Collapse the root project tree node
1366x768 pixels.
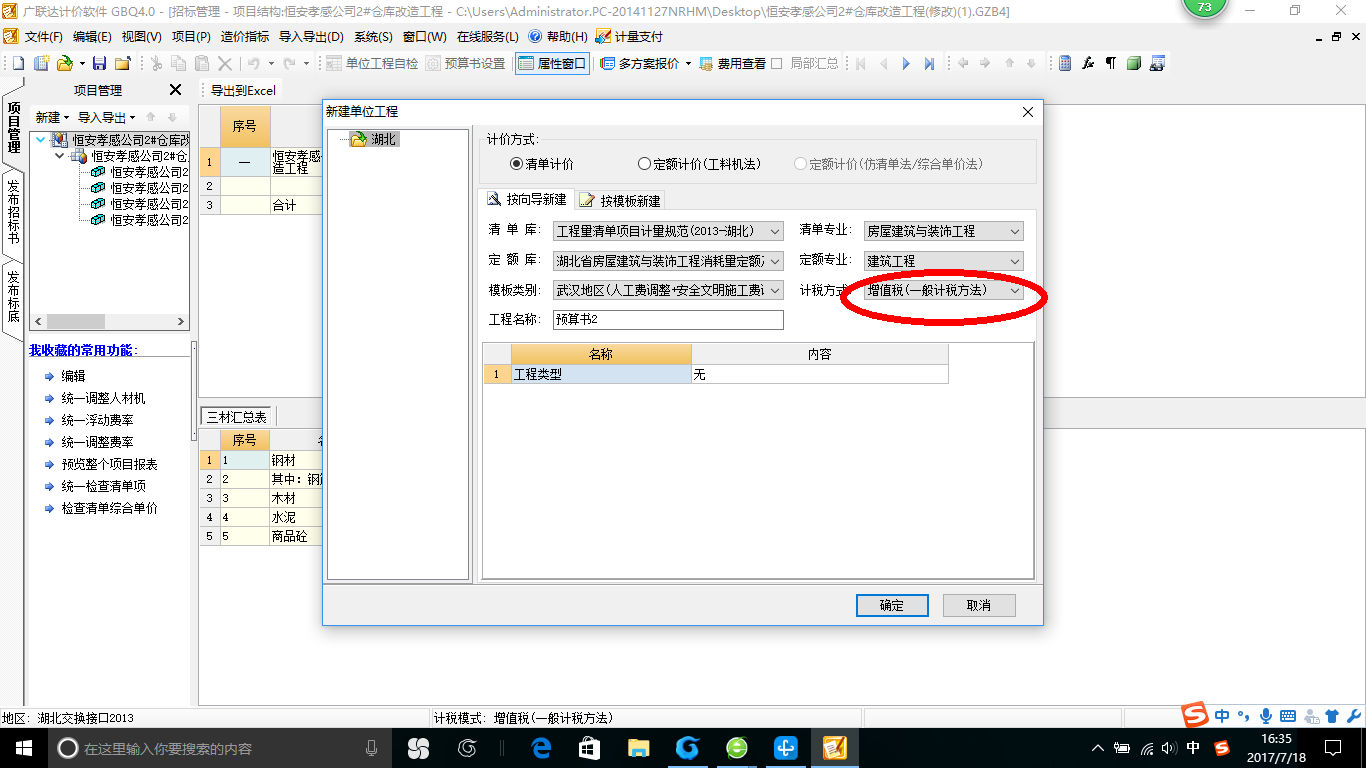pyautogui.click(x=41, y=140)
